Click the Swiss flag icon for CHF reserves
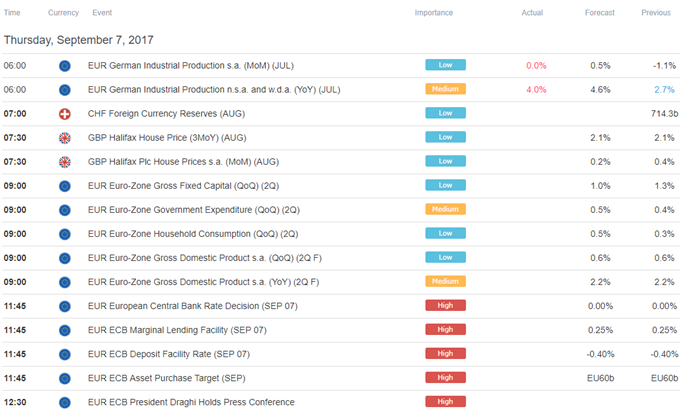Image resolution: width=680 pixels, height=412 pixels. coord(65,114)
